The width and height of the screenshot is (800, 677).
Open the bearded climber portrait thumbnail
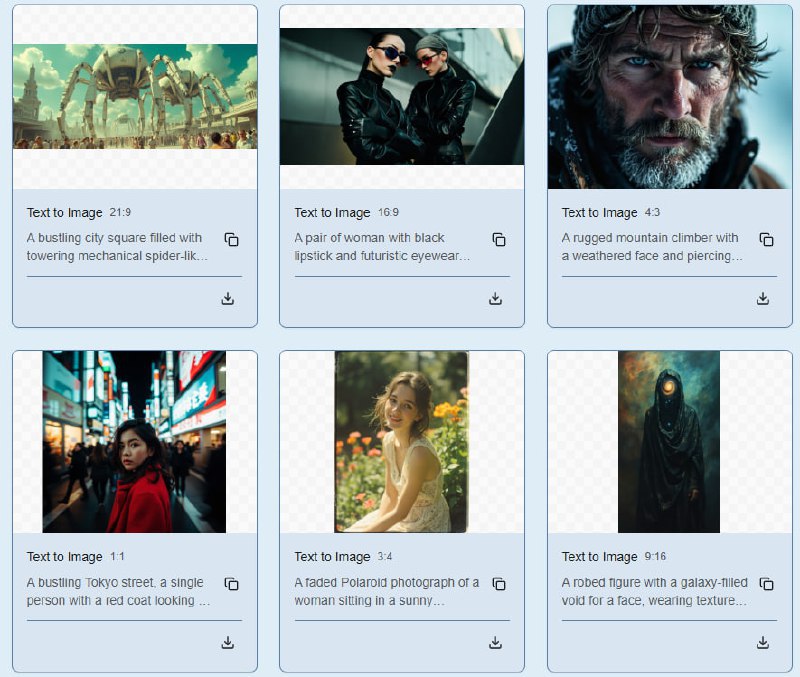(x=670, y=96)
